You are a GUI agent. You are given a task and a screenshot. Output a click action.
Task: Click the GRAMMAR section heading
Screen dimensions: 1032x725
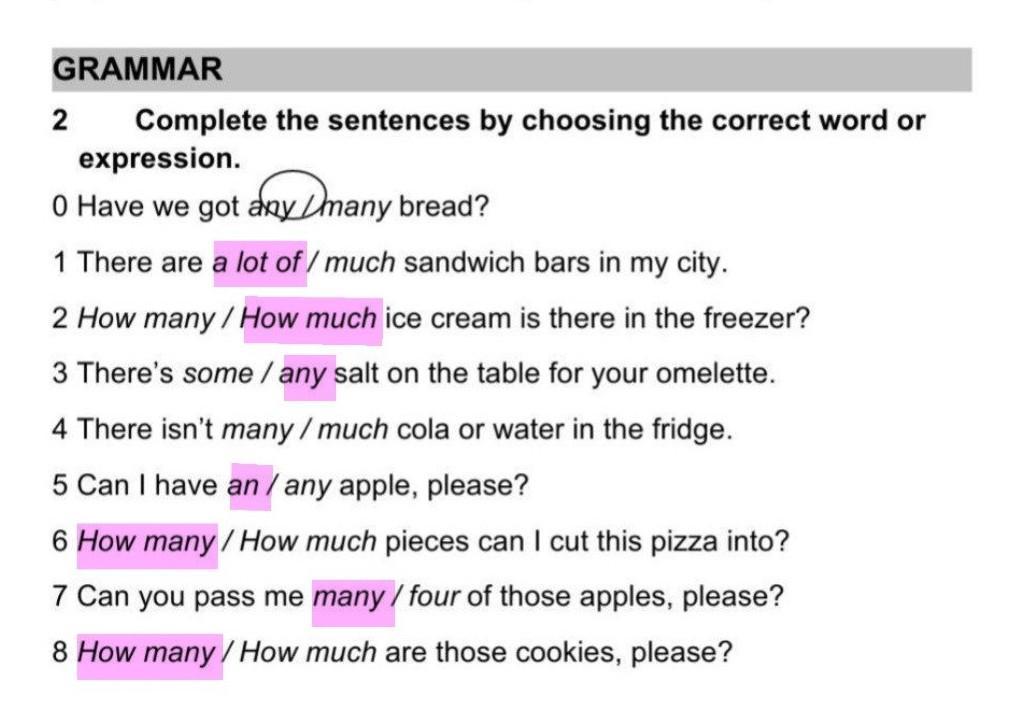point(138,70)
